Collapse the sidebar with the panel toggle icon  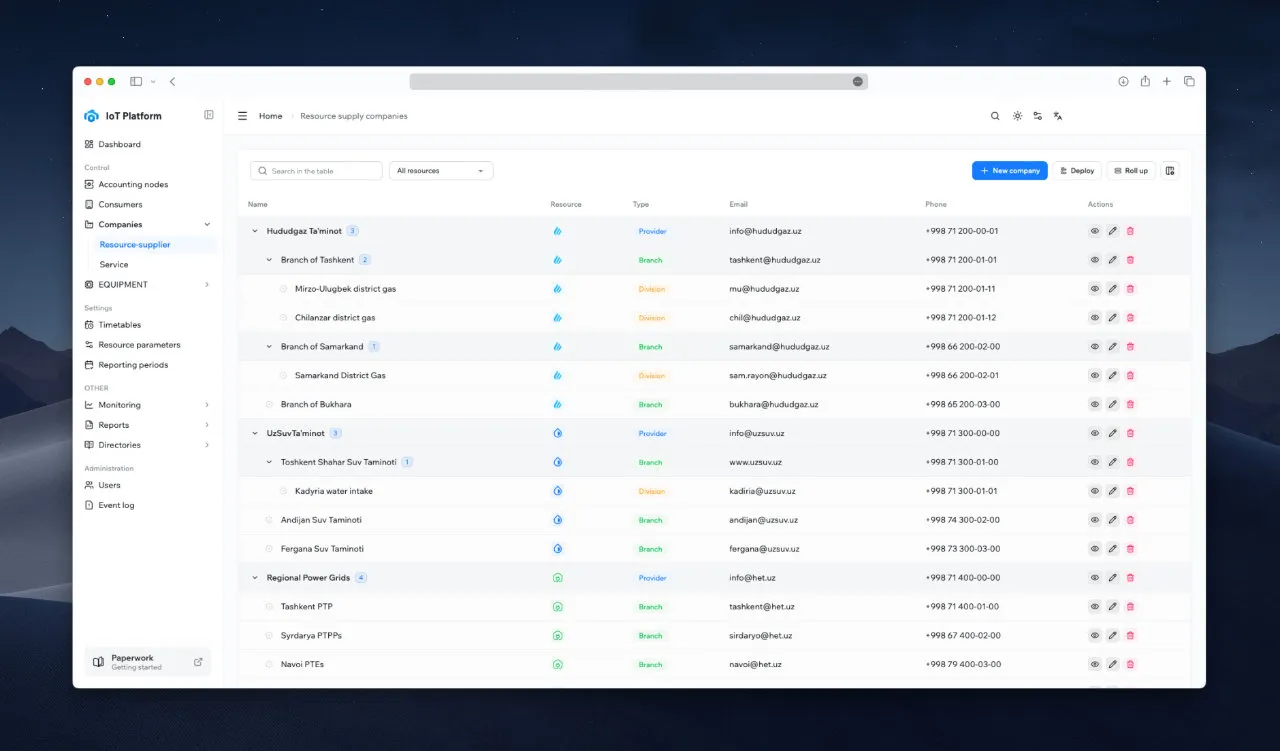pyautogui.click(x=208, y=115)
